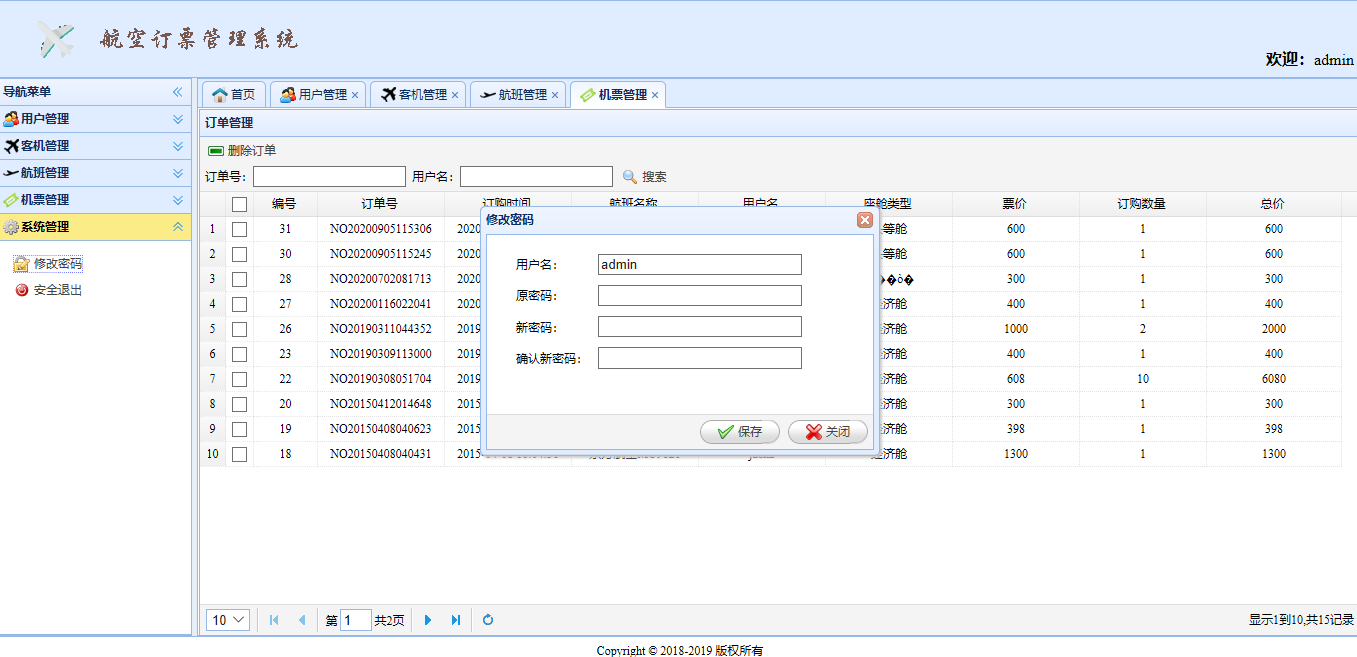Switch to the 客机管理 tab
1357x657 pixels.
tap(416, 95)
